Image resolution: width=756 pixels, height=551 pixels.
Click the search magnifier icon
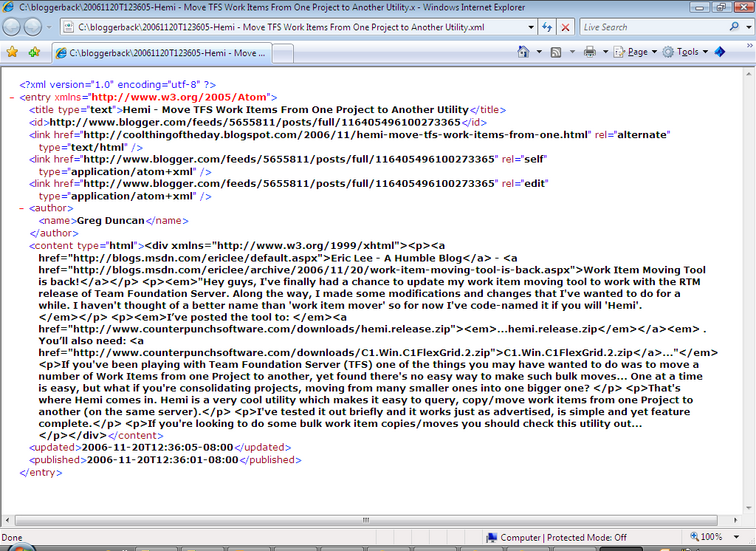coord(734,27)
